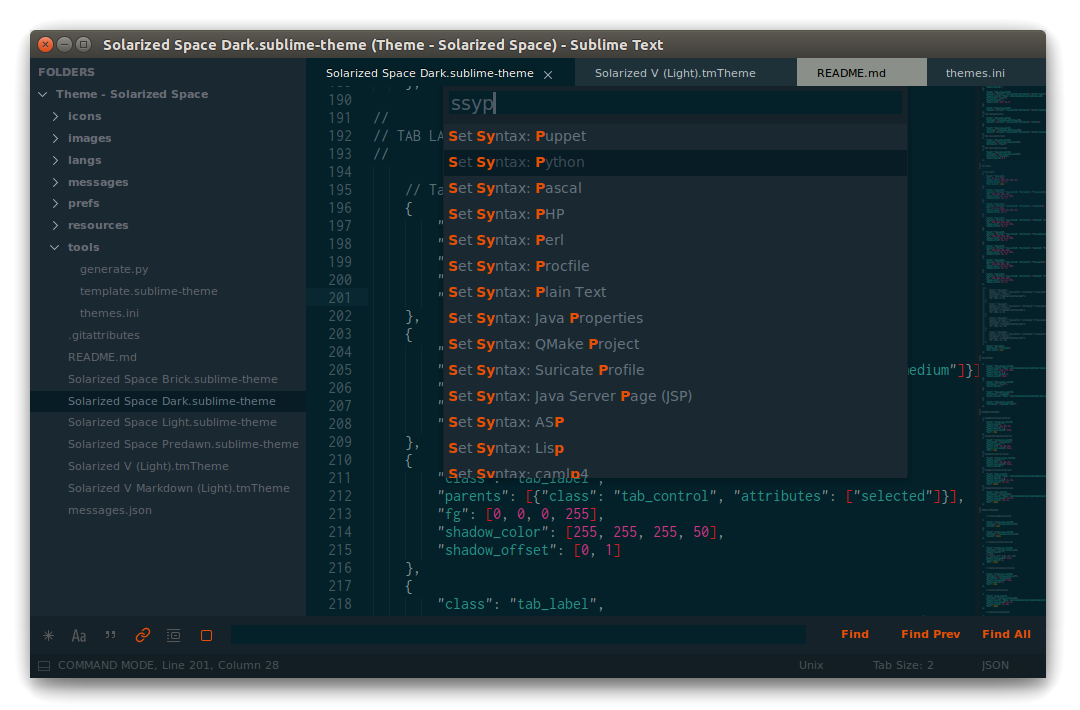
Task: Toggle regular expression search in find bar
Action: click(48, 636)
